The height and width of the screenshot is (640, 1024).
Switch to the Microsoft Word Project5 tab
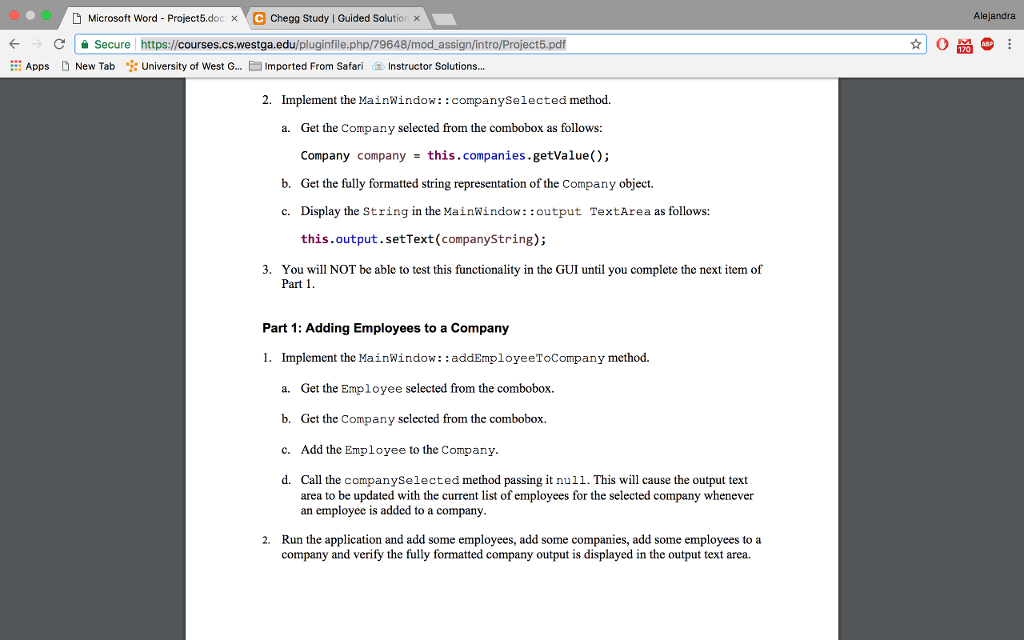pyautogui.click(x=150, y=17)
